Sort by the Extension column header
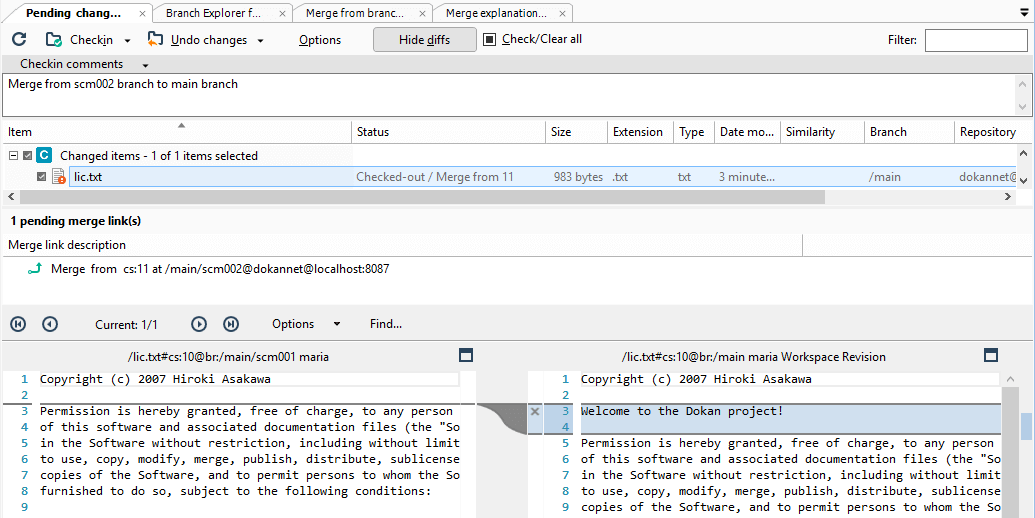1035x518 pixels. [x=640, y=132]
